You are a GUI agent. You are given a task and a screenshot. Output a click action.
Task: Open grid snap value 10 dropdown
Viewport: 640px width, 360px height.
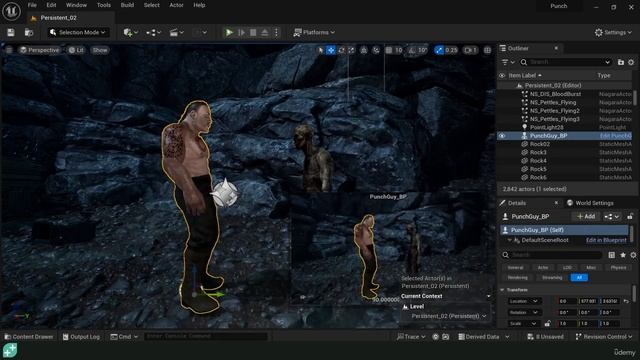click(399, 50)
